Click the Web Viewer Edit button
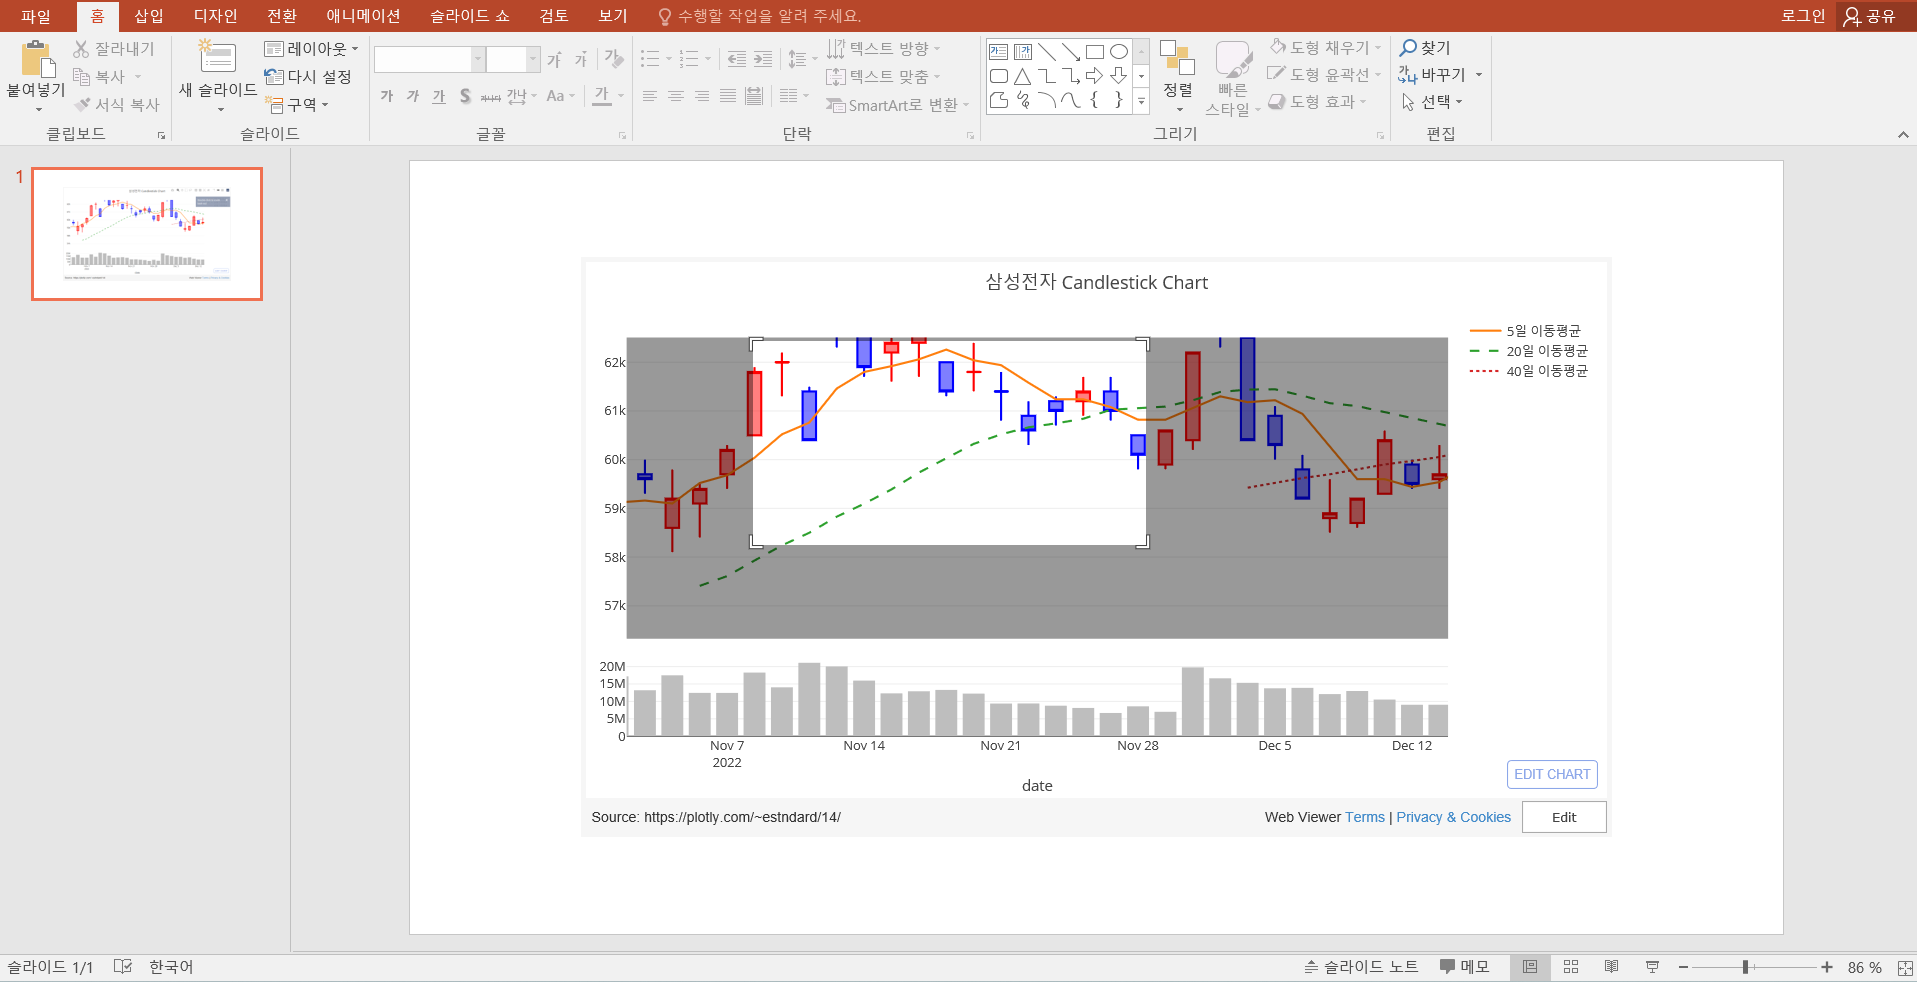The image size is (1917, 982). click(x=1564, y=817)
